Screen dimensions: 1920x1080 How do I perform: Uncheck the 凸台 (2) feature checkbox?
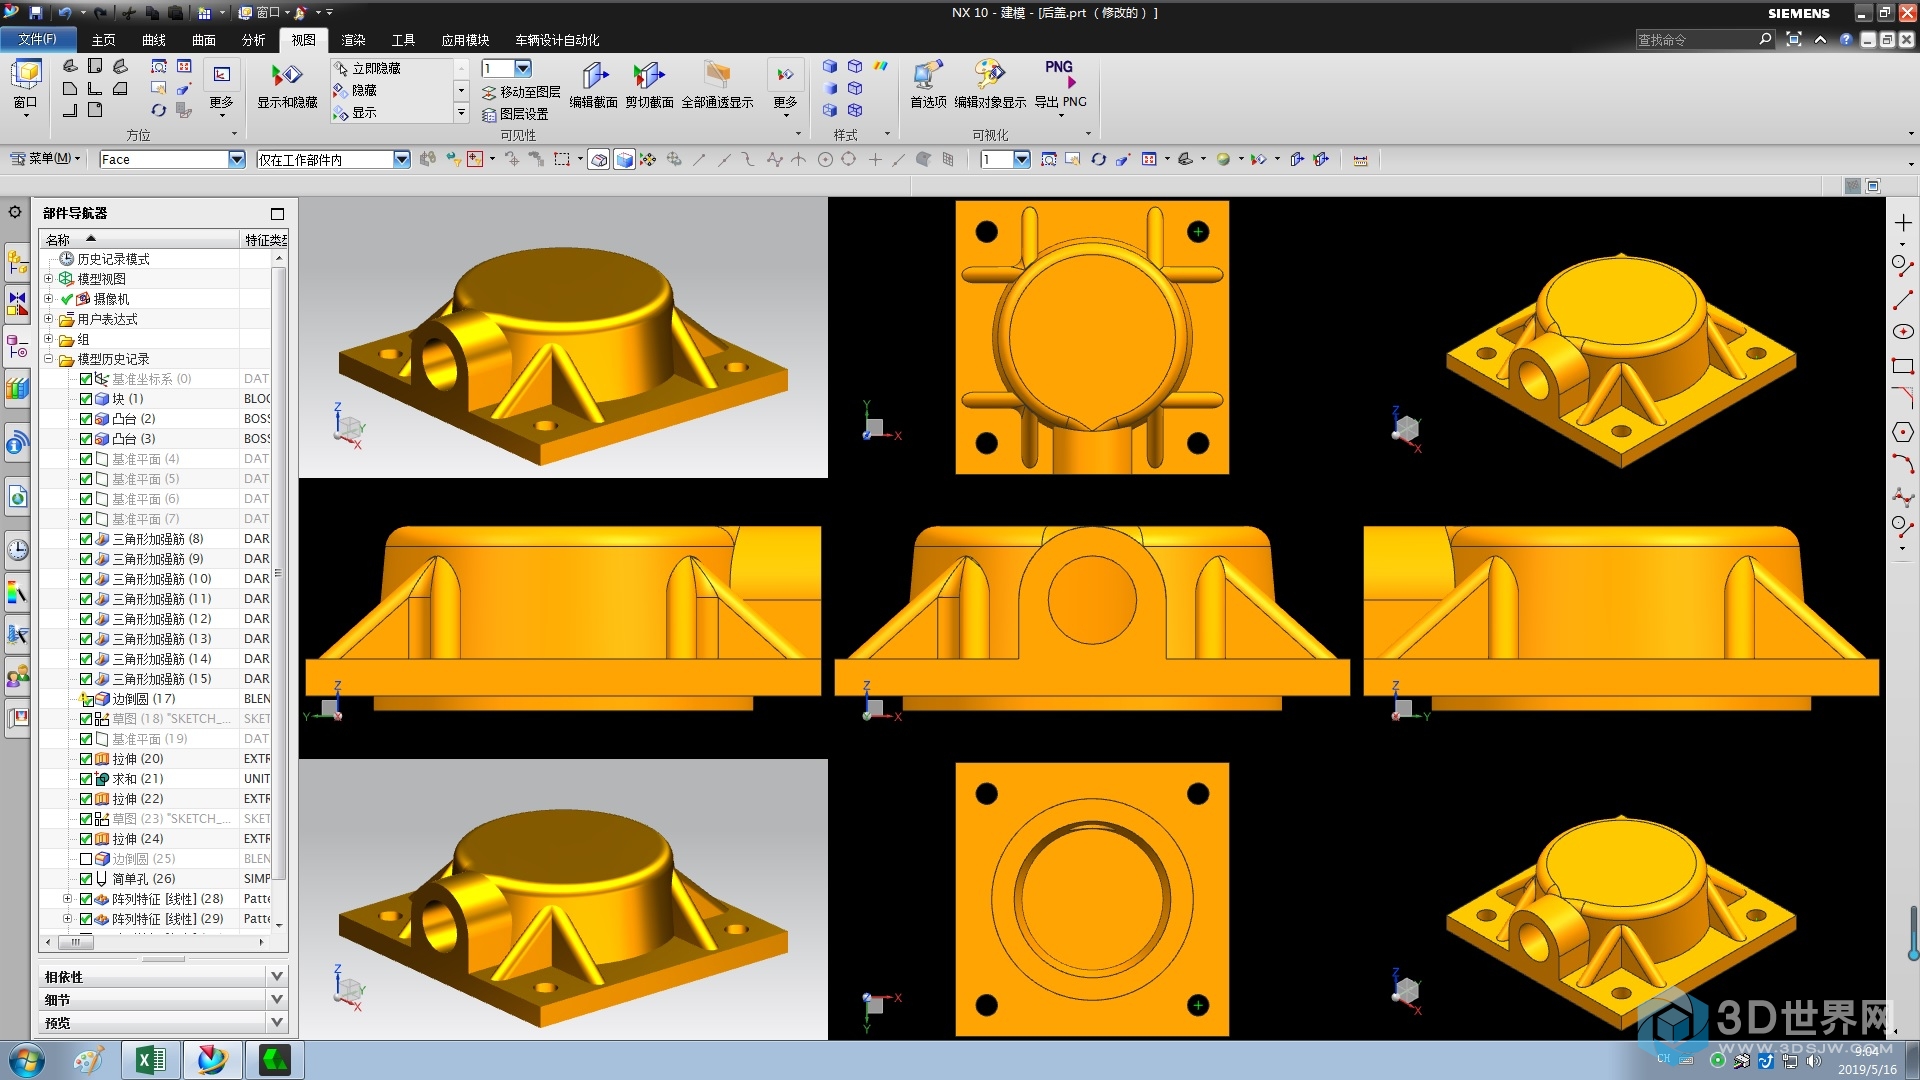tap(86, 419)
